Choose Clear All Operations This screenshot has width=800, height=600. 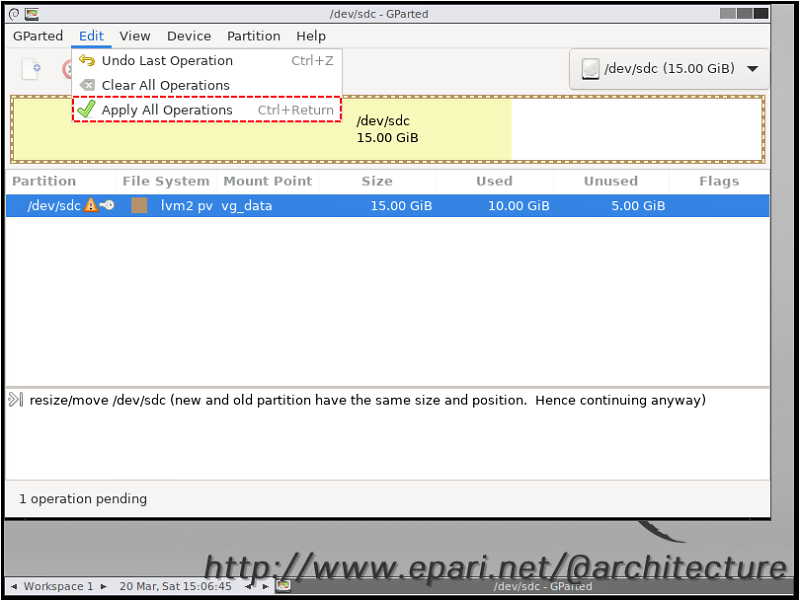coord(207,85)
